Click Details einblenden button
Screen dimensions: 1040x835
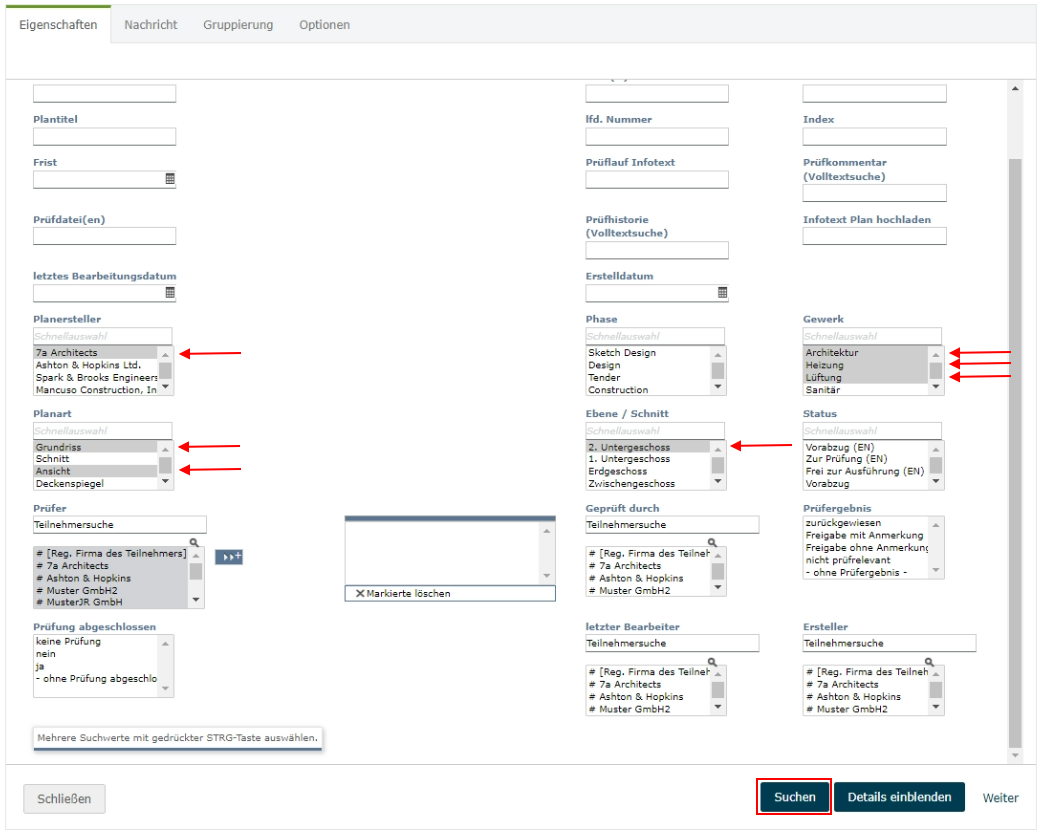tap(899, 797)
